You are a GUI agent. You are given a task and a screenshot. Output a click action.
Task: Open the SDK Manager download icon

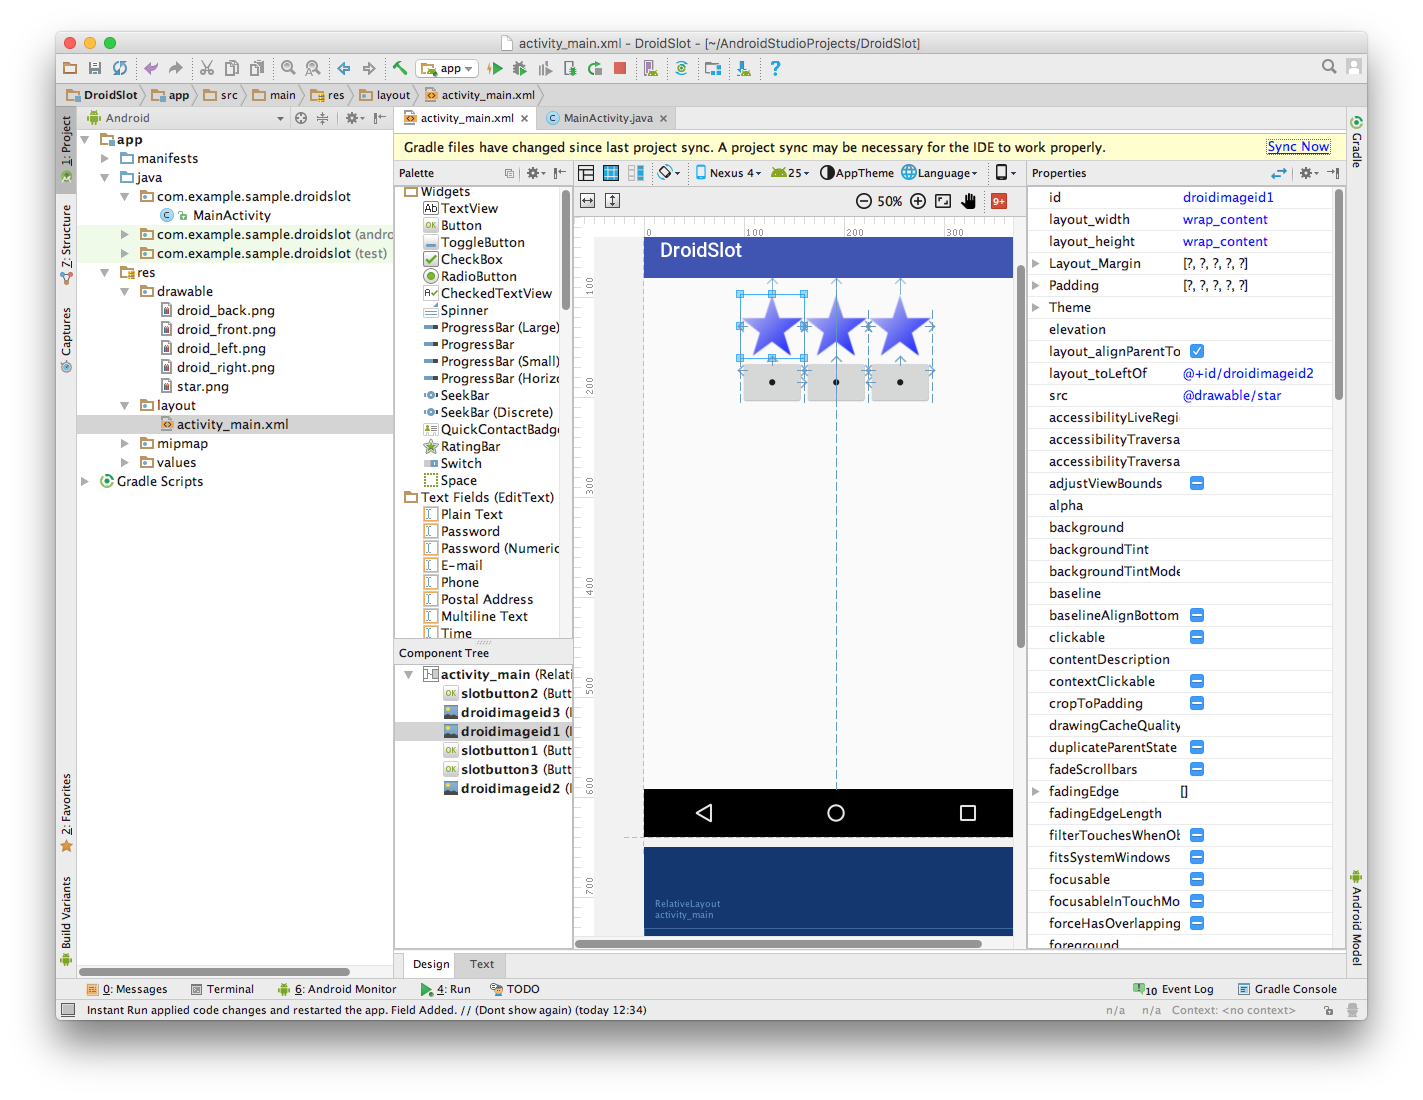[x=744, y=68]
